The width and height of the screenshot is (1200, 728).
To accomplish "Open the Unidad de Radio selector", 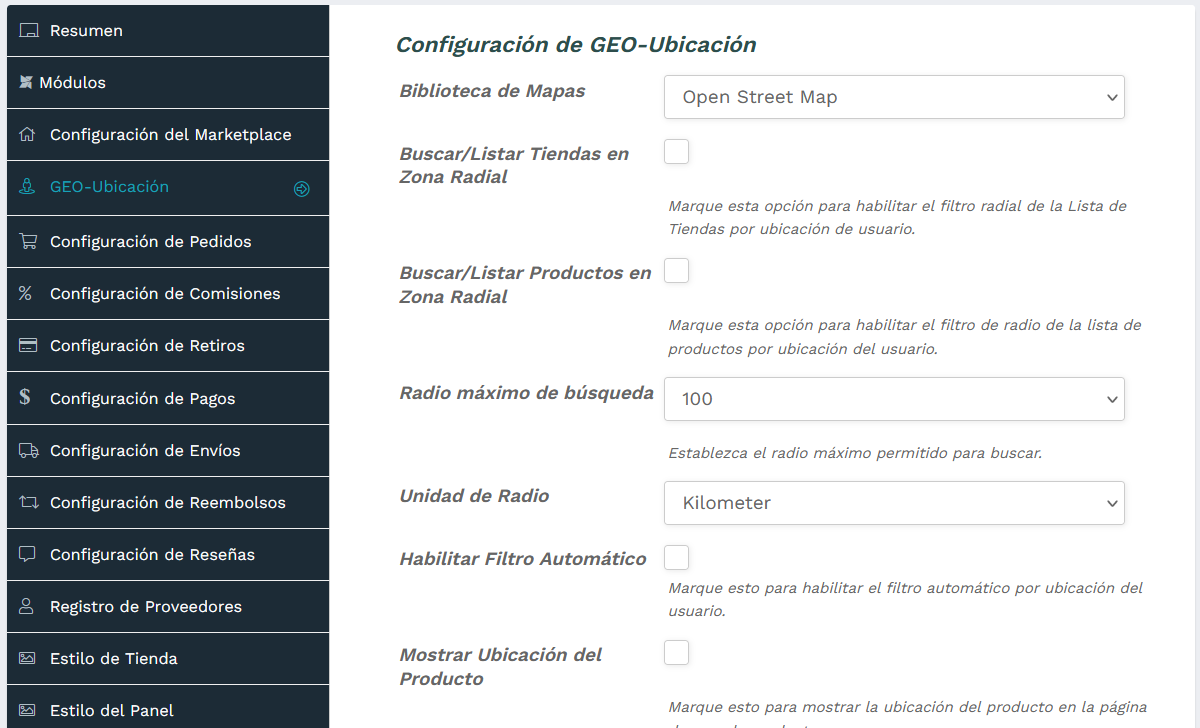I will (x=894, y=502).
